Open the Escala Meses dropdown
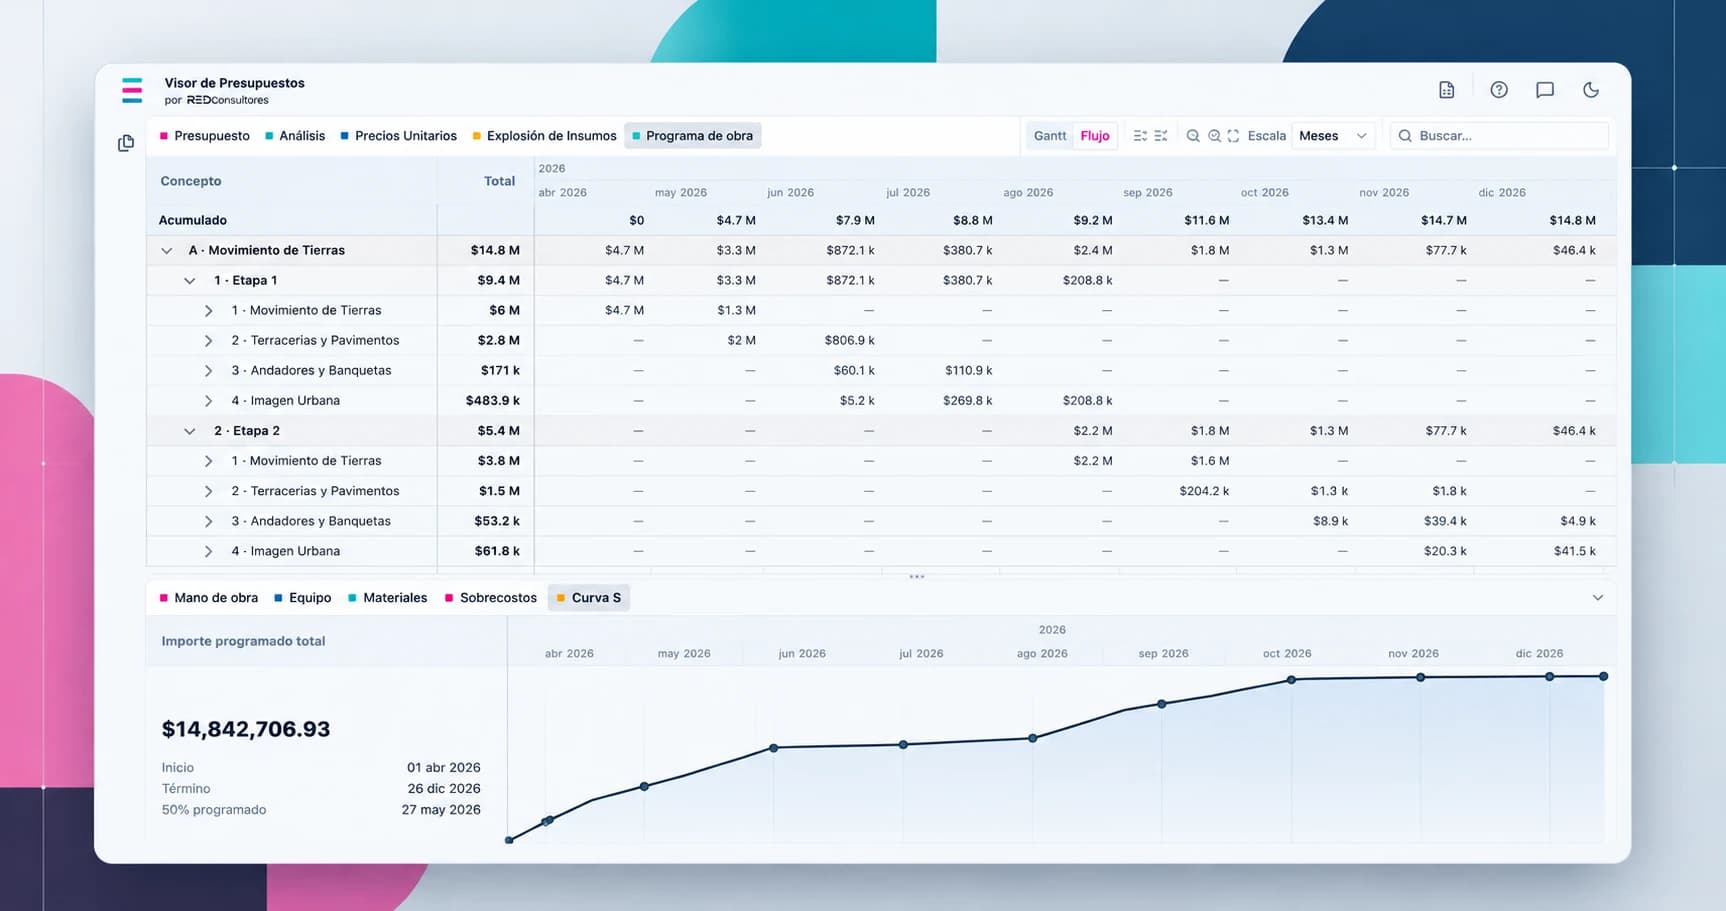 (x=1333, y=136)
